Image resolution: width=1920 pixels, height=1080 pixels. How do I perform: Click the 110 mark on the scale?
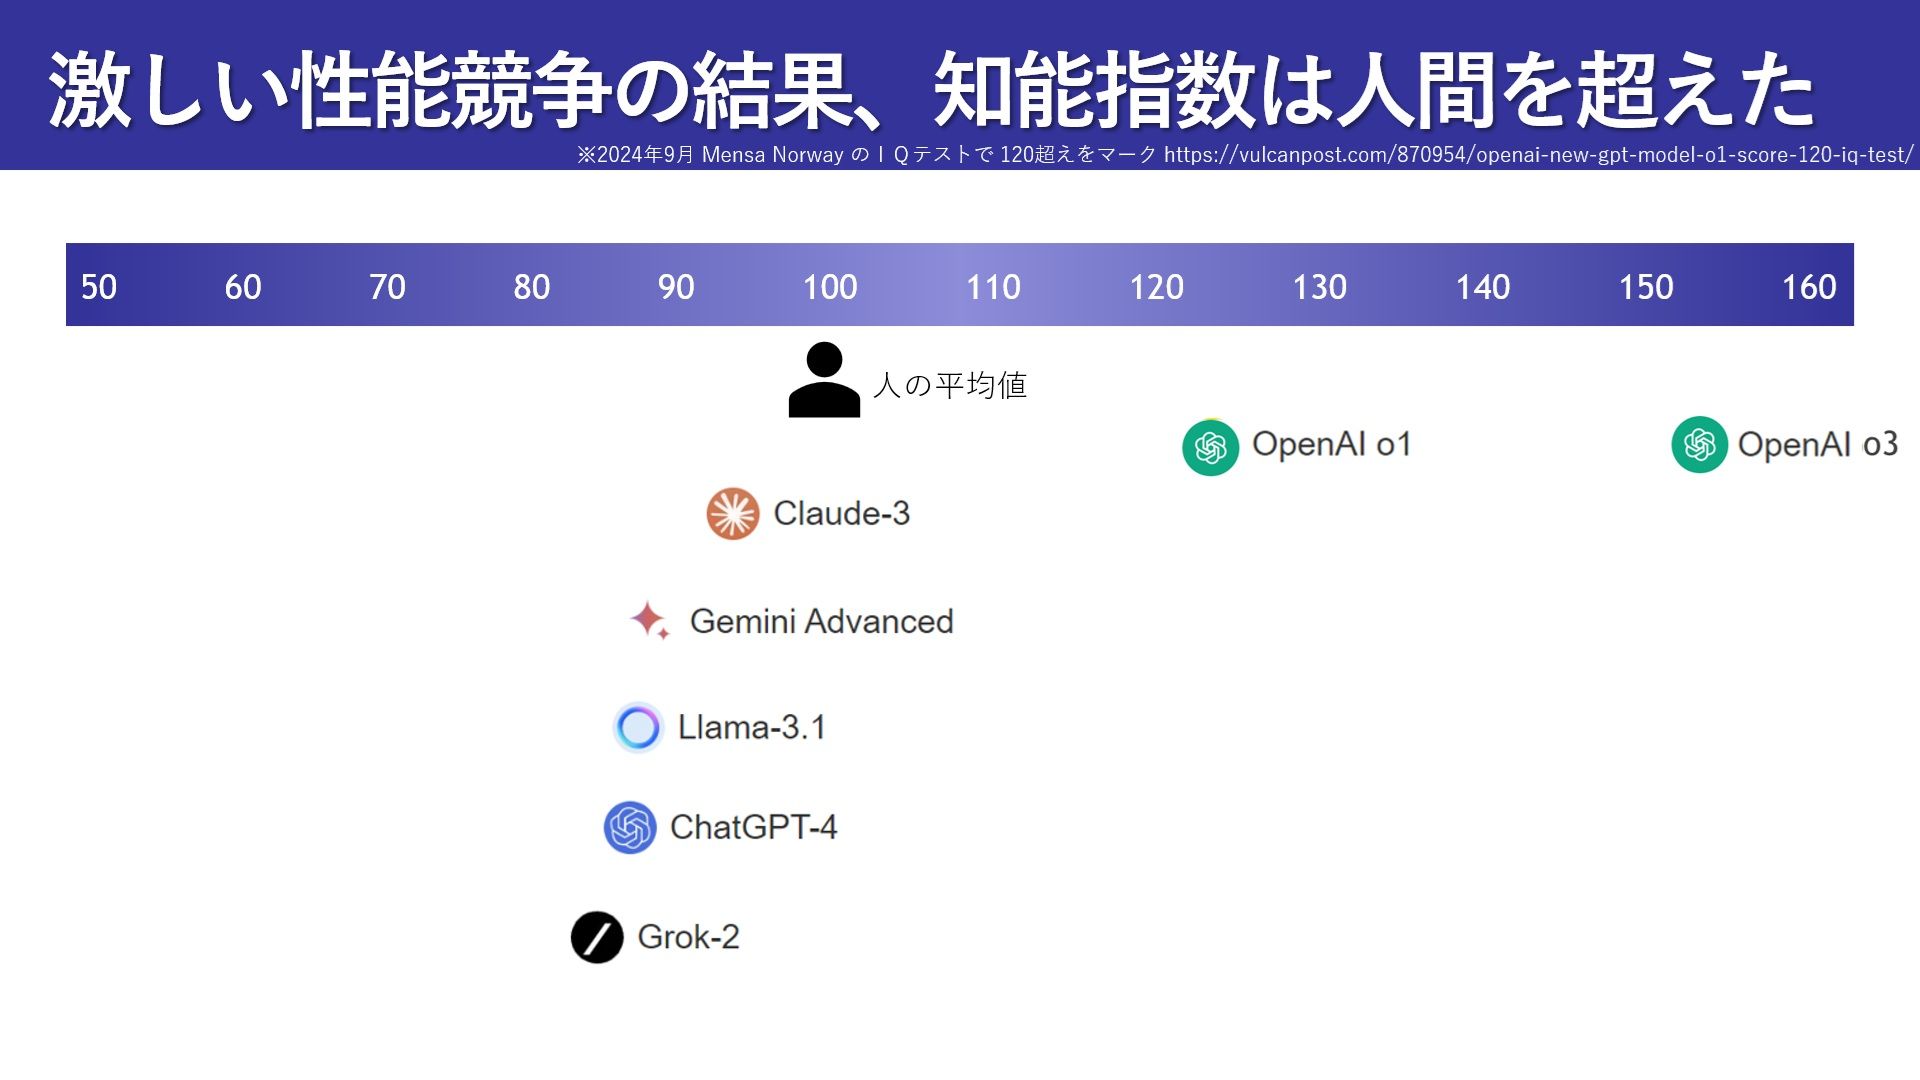tap(993, 287)
